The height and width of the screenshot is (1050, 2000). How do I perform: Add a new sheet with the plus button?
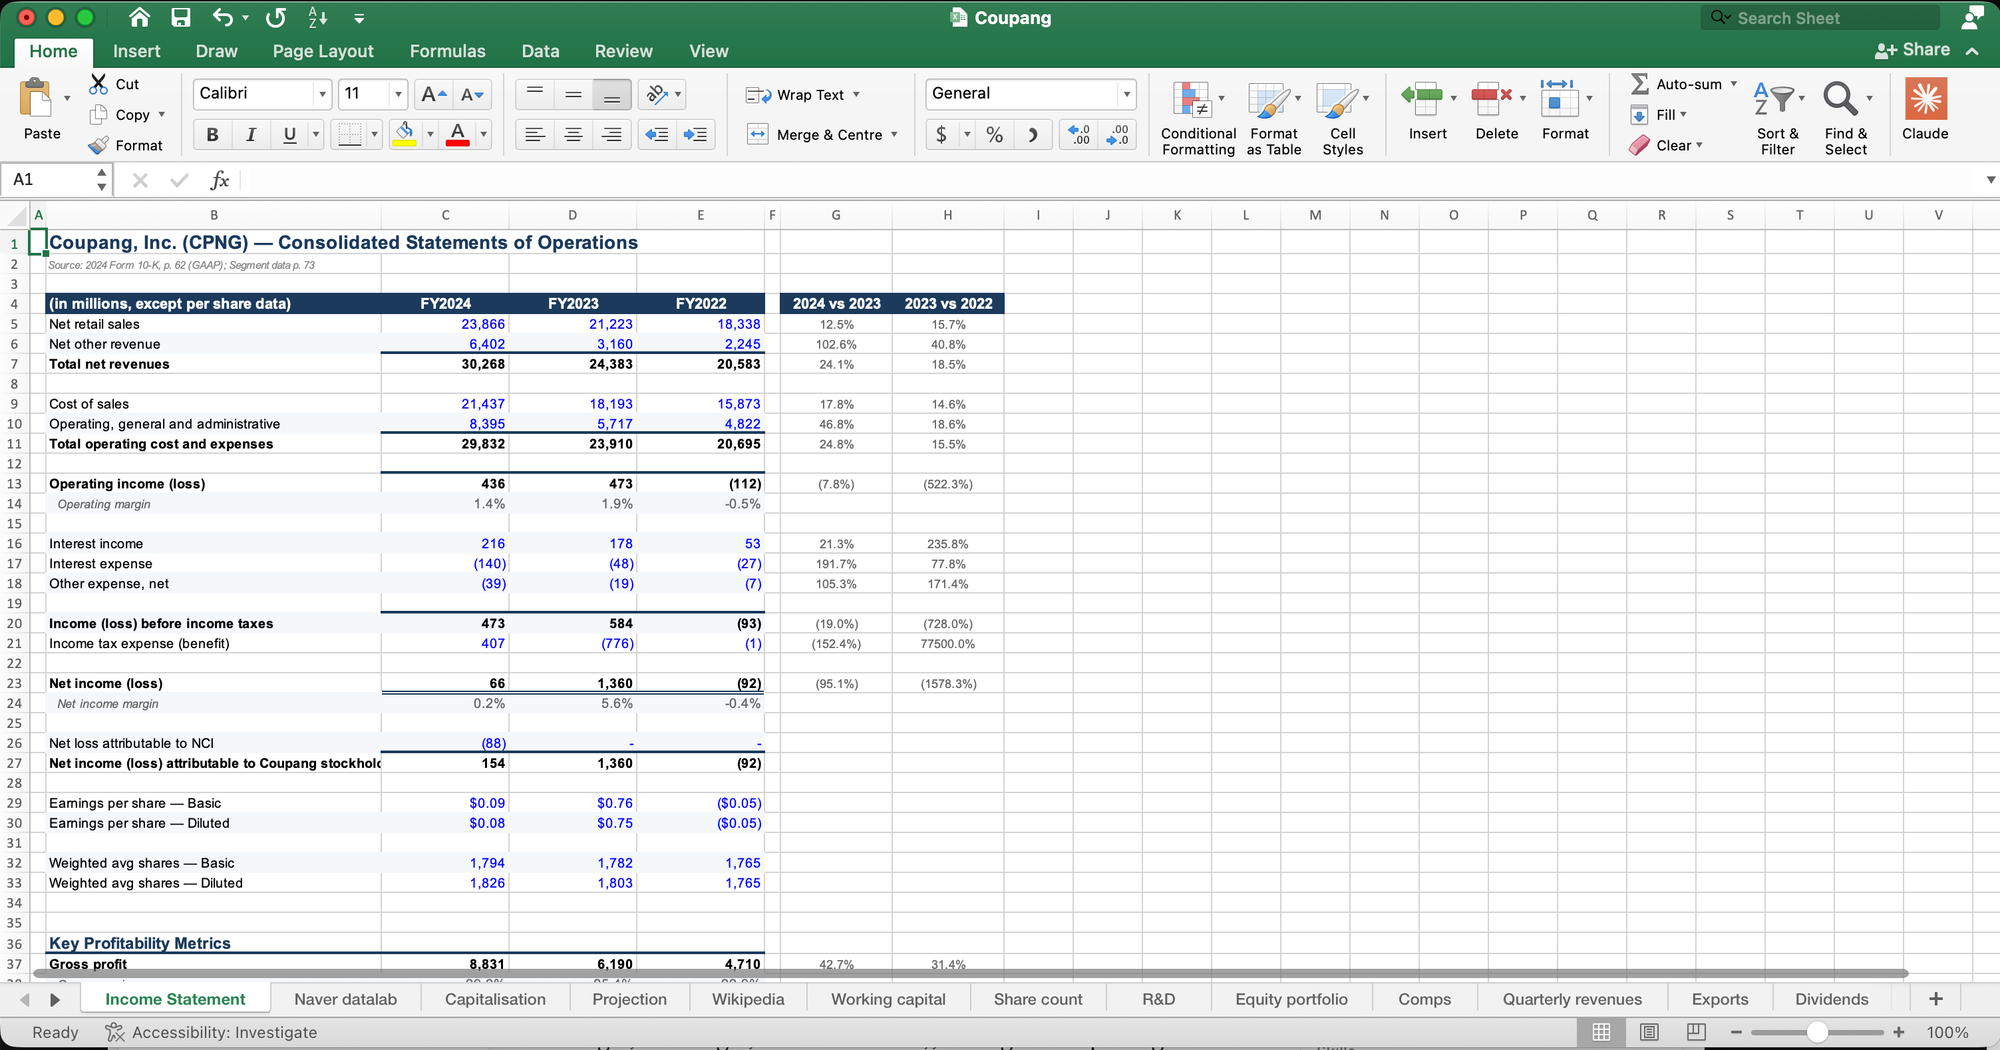[1936, 999]
